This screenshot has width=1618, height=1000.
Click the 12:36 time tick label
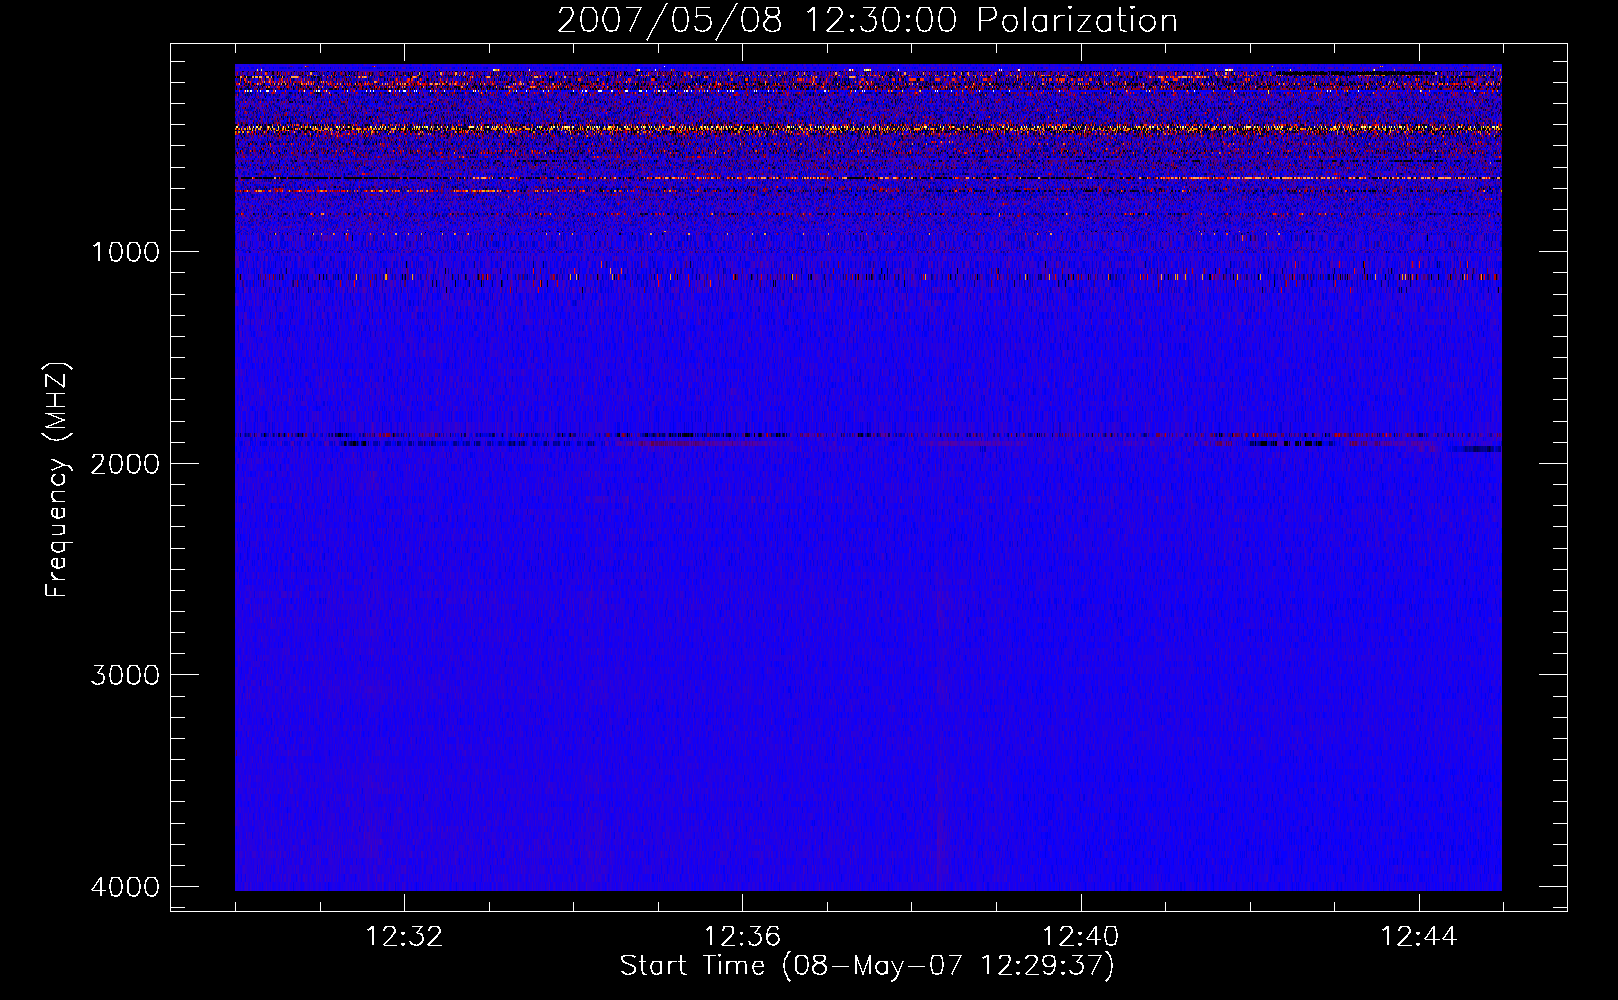[742, 937]
